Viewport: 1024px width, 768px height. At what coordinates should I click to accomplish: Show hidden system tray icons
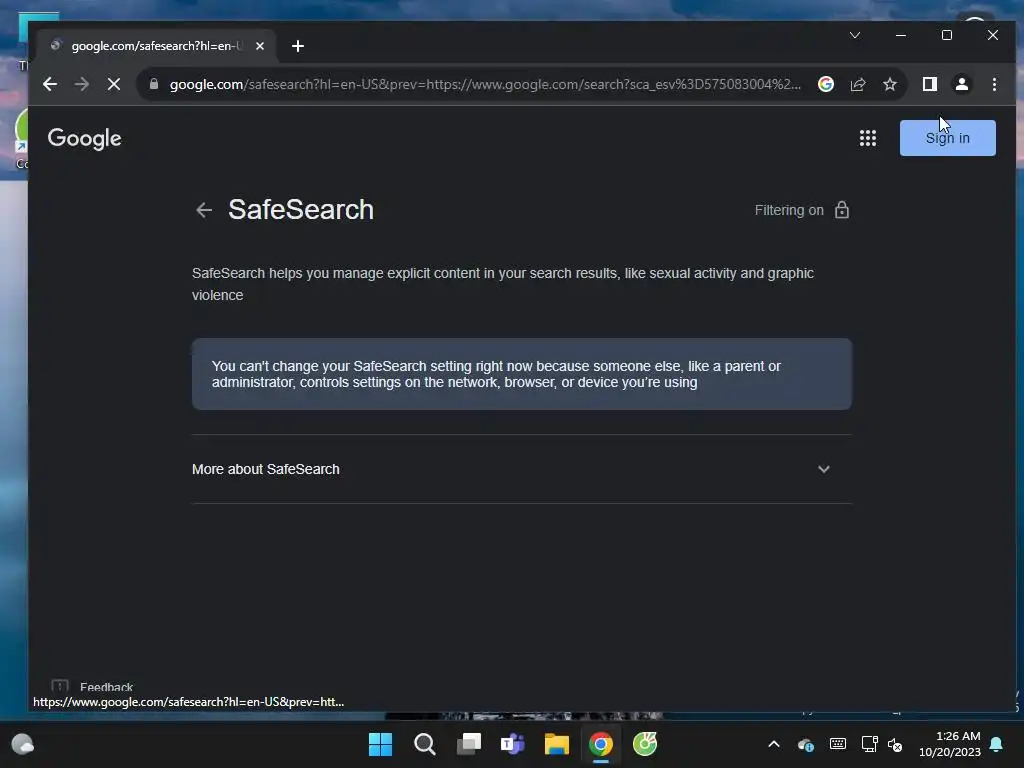pos(773,744)
